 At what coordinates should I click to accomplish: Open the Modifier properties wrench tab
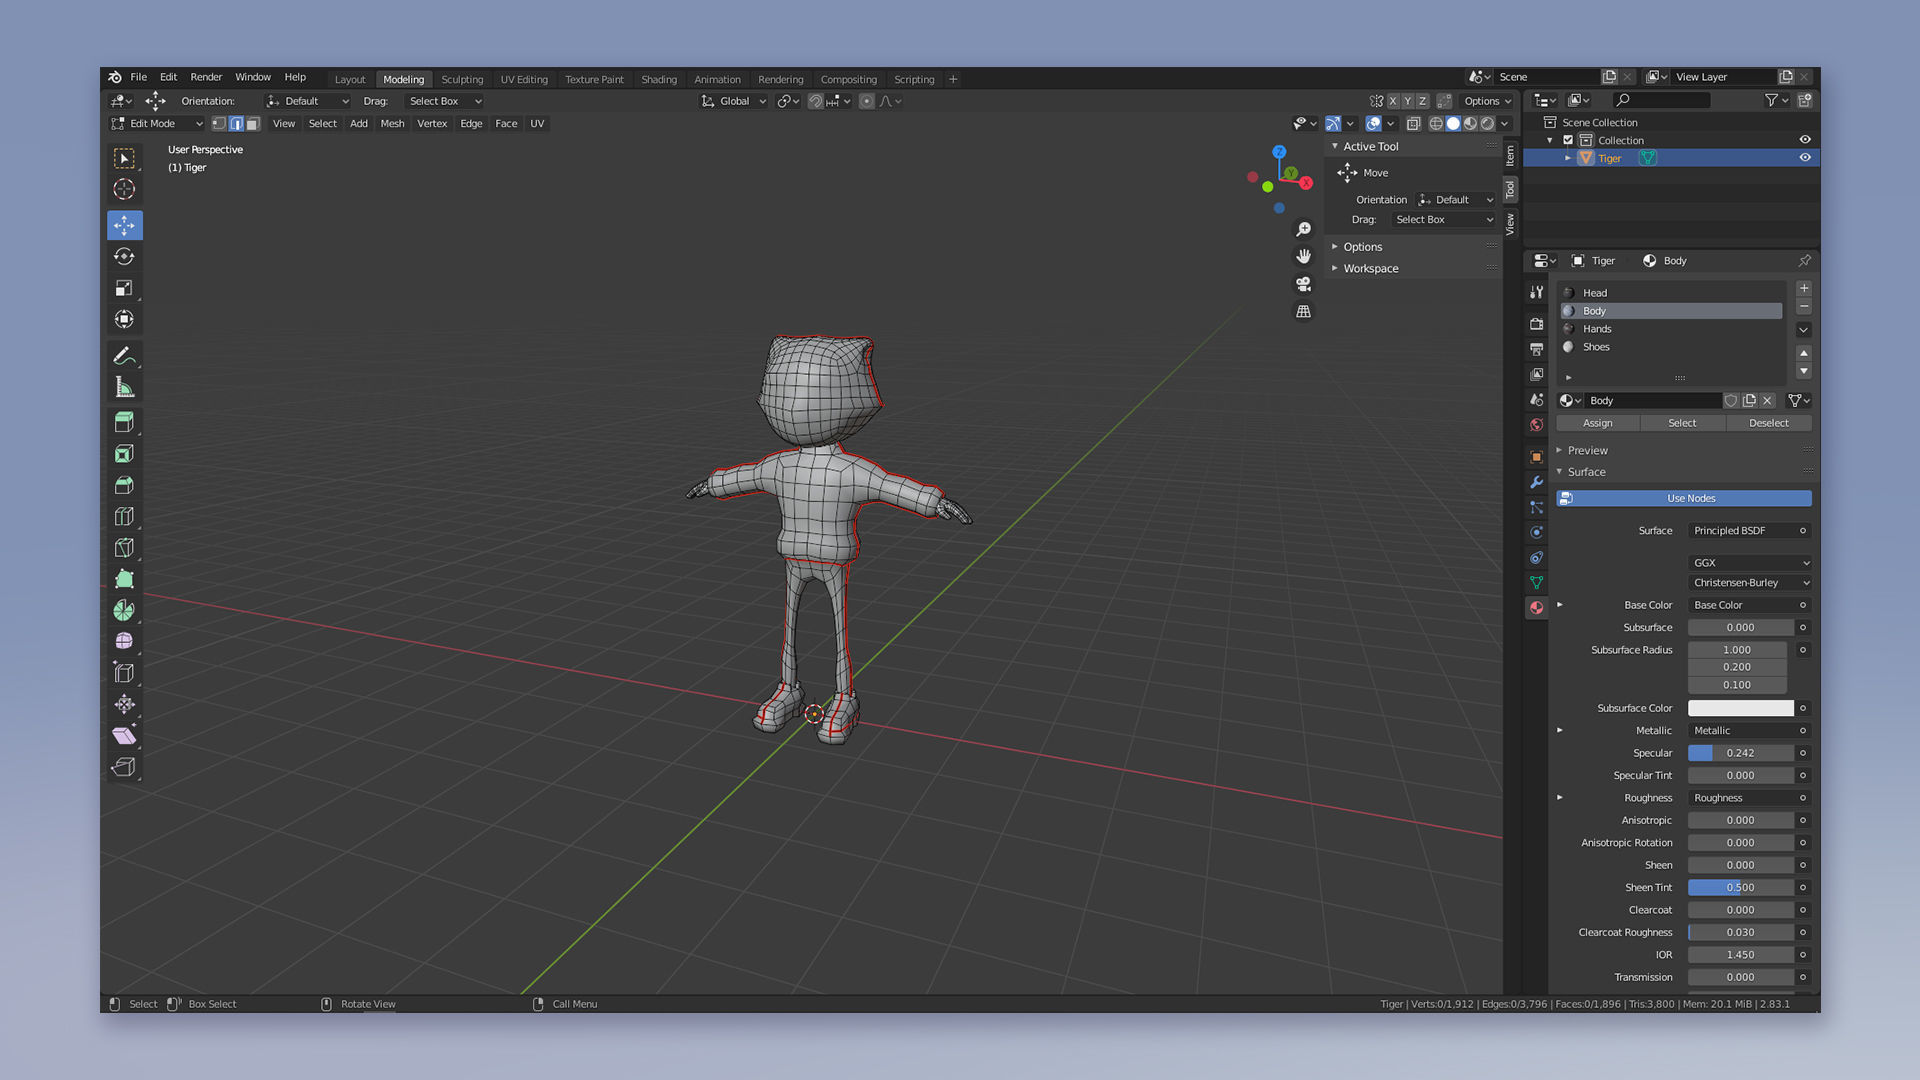pos(1536,482)
